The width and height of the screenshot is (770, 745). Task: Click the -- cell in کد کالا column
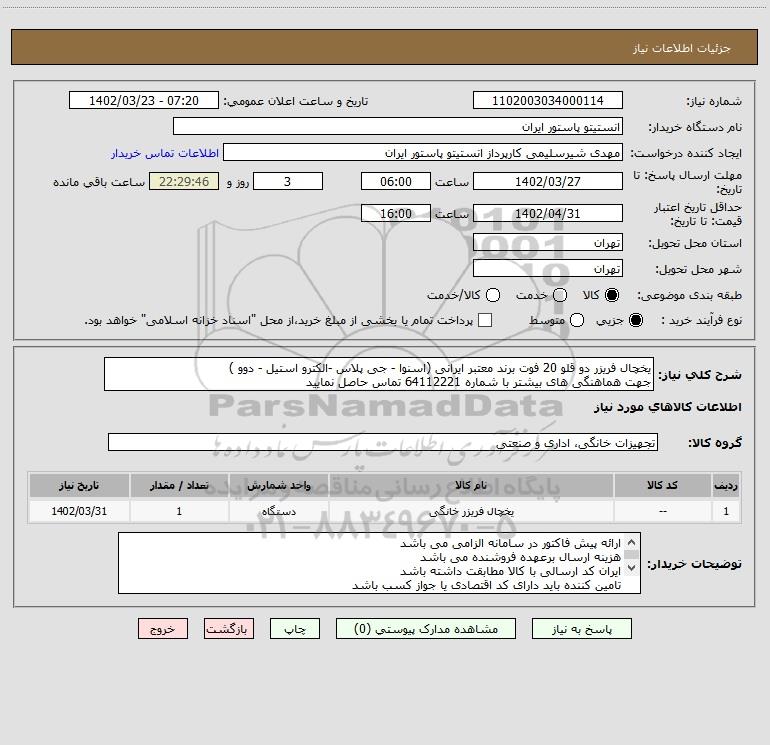pyautogui.click(x=662, y=511)
